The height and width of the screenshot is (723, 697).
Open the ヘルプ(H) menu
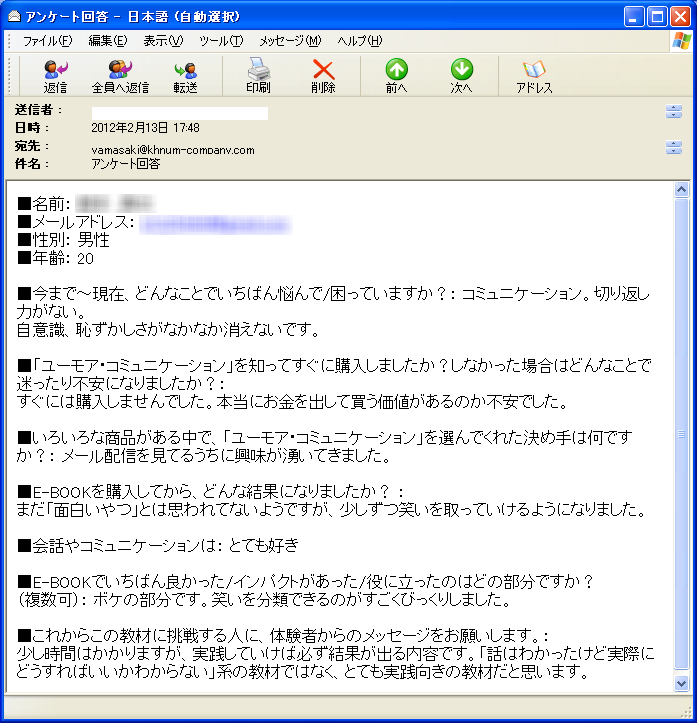point(359,41)
